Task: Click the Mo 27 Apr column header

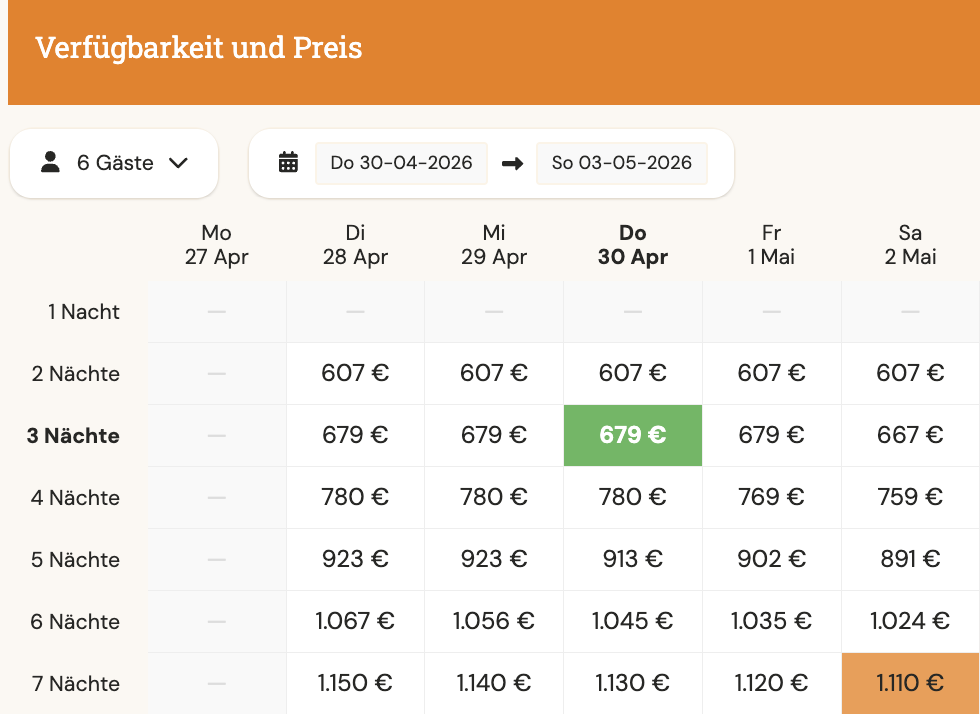Action: pyautogui.click(x=216, y=245)
